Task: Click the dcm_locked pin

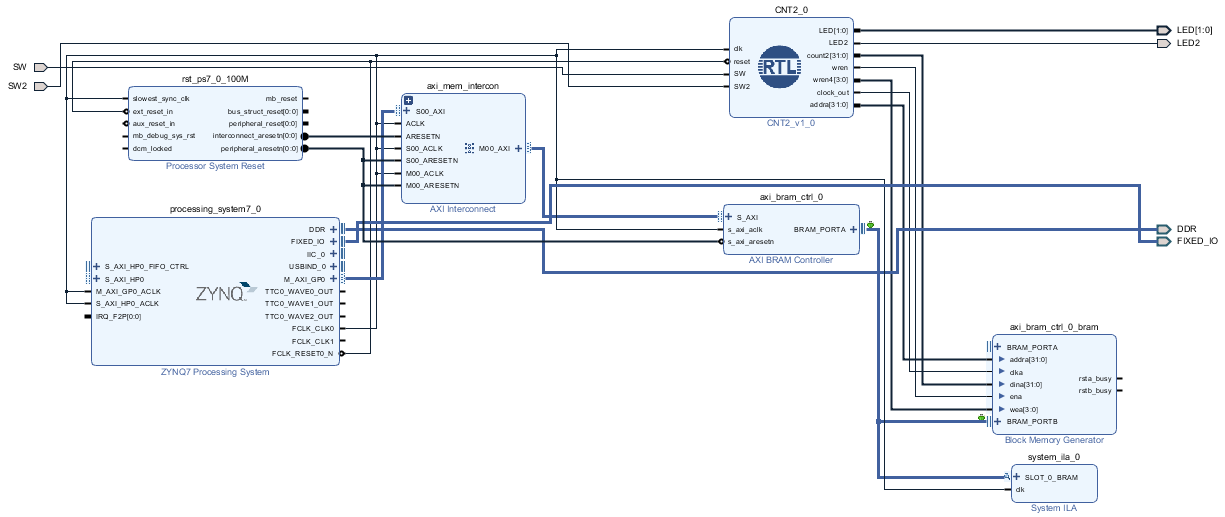Action: coord(152,148)
